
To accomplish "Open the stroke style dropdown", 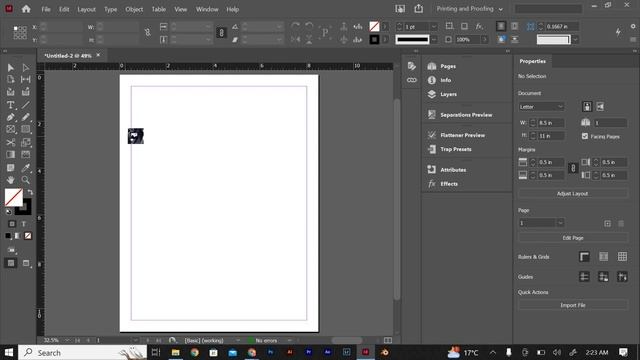I will click(434, 40).
